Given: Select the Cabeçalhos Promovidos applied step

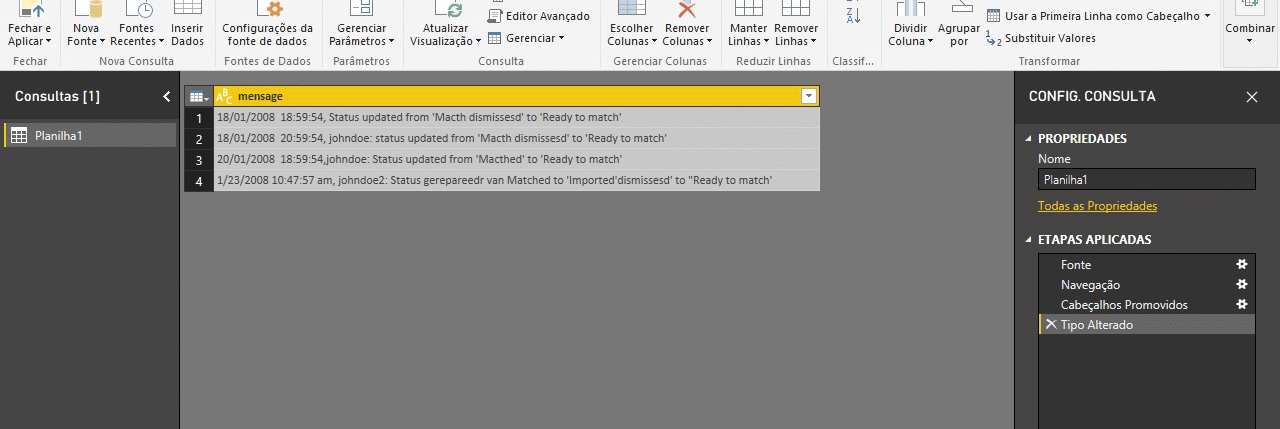Looking at the screenshot, I should [1147, 305].
